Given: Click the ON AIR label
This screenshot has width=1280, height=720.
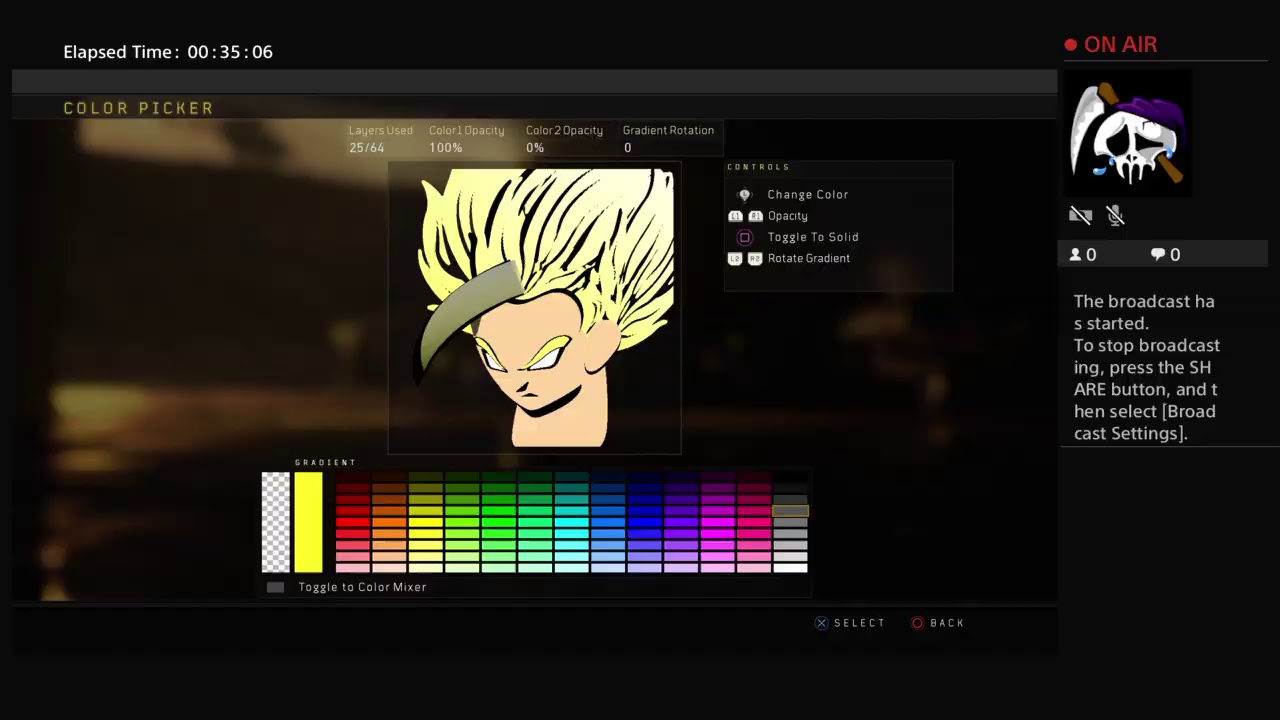Looking at the screenshot, I should click(x=1120, y=45).
